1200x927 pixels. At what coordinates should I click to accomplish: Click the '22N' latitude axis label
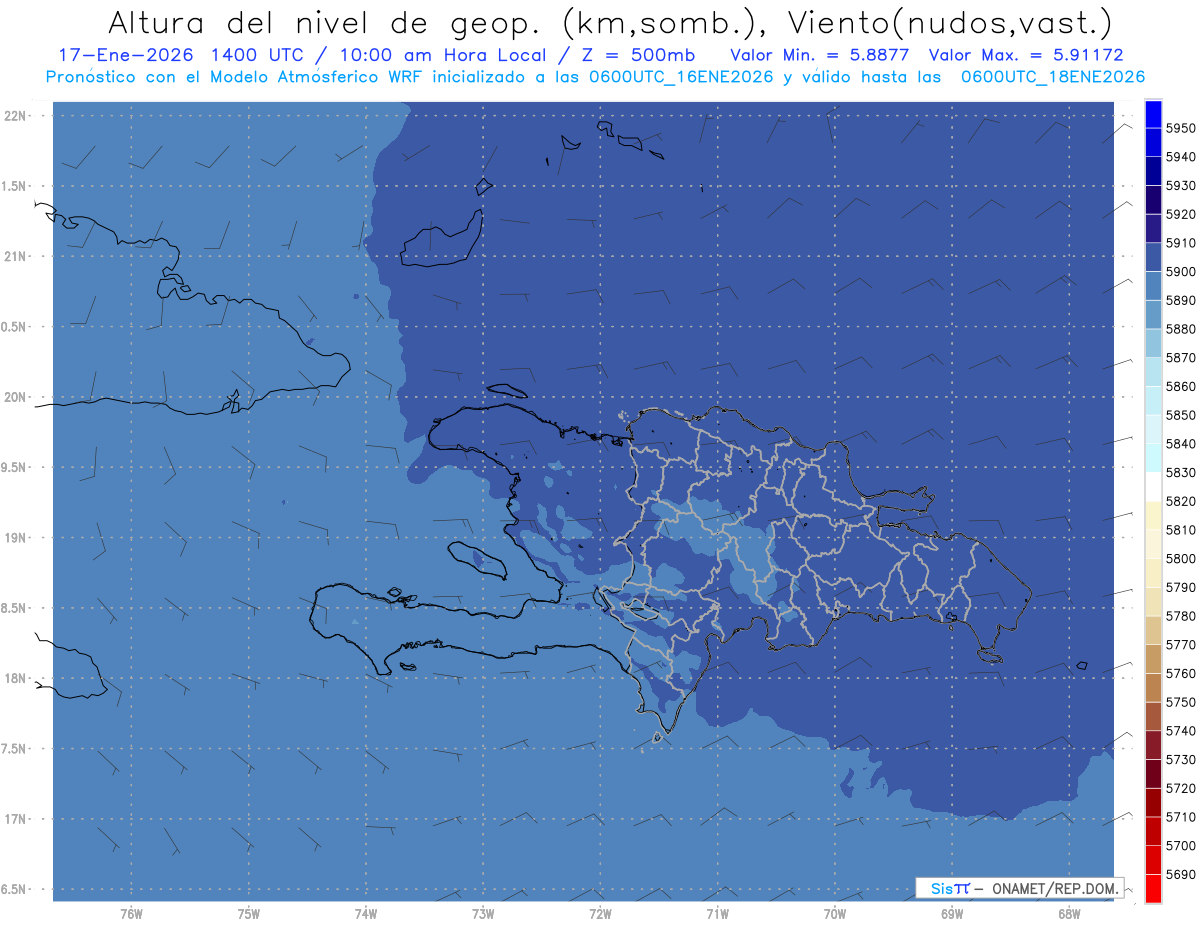click(17, 115)
